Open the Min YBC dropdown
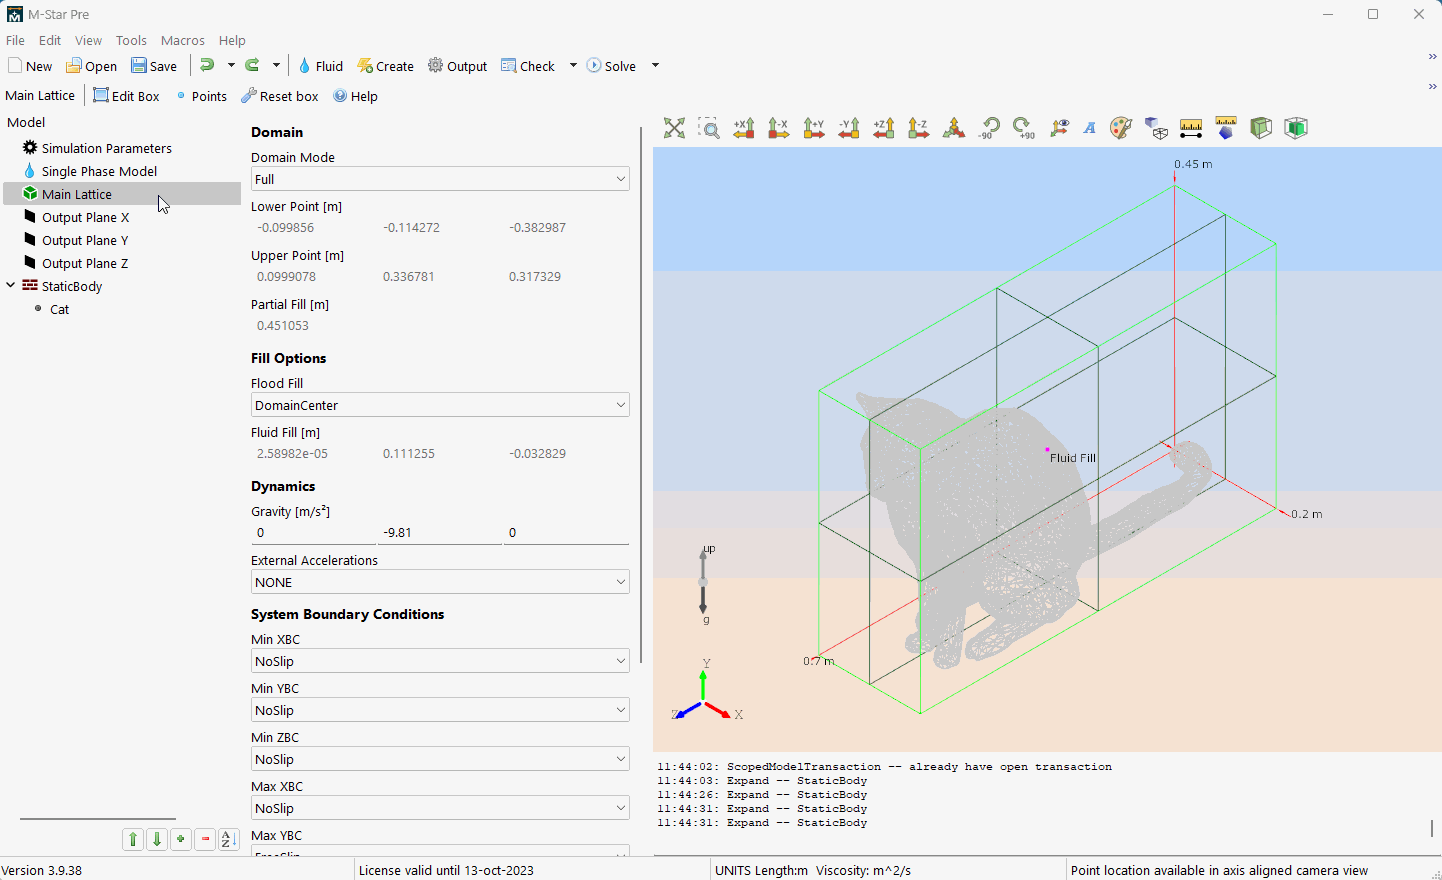 tap(440, 710)
